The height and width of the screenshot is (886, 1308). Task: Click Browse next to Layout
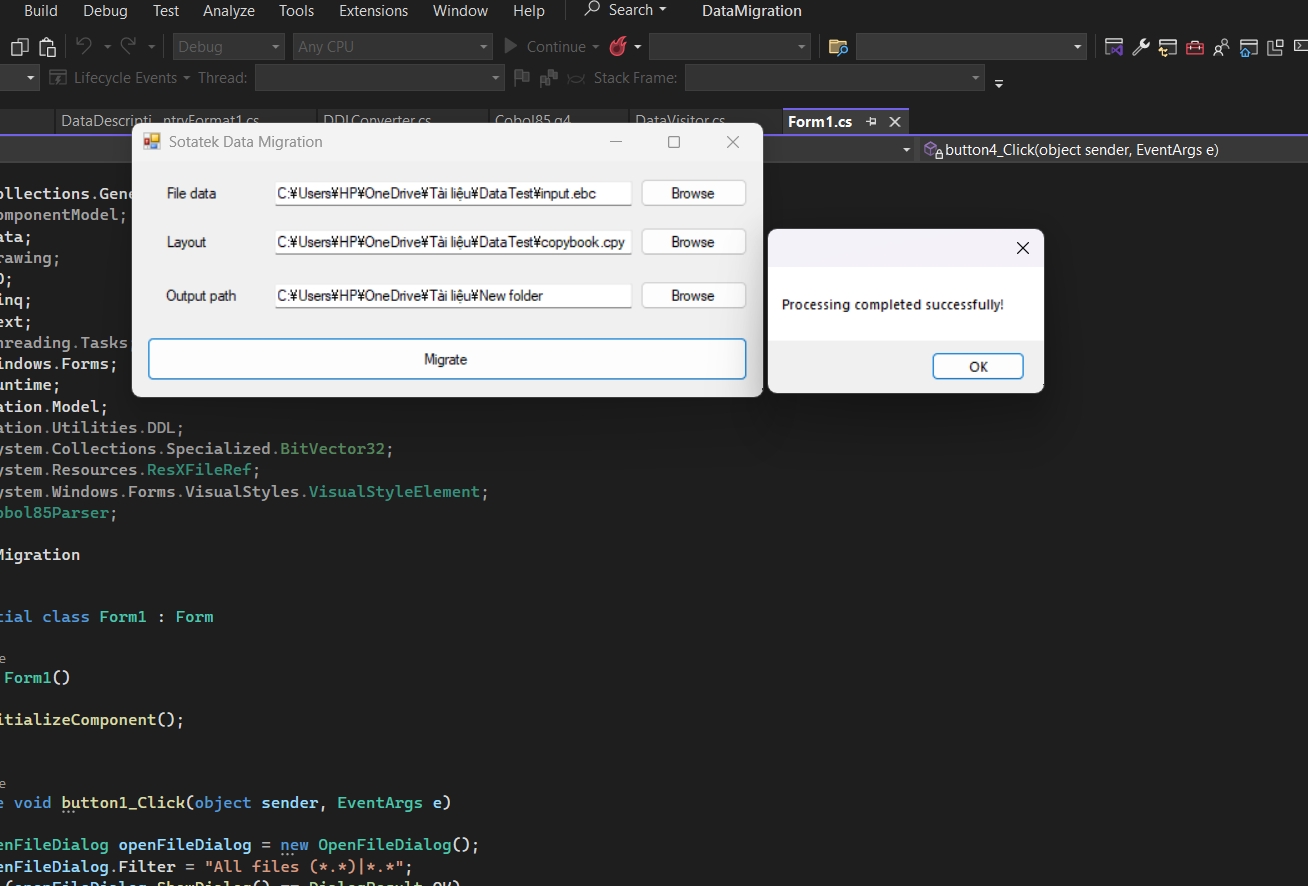click(693, 242)
